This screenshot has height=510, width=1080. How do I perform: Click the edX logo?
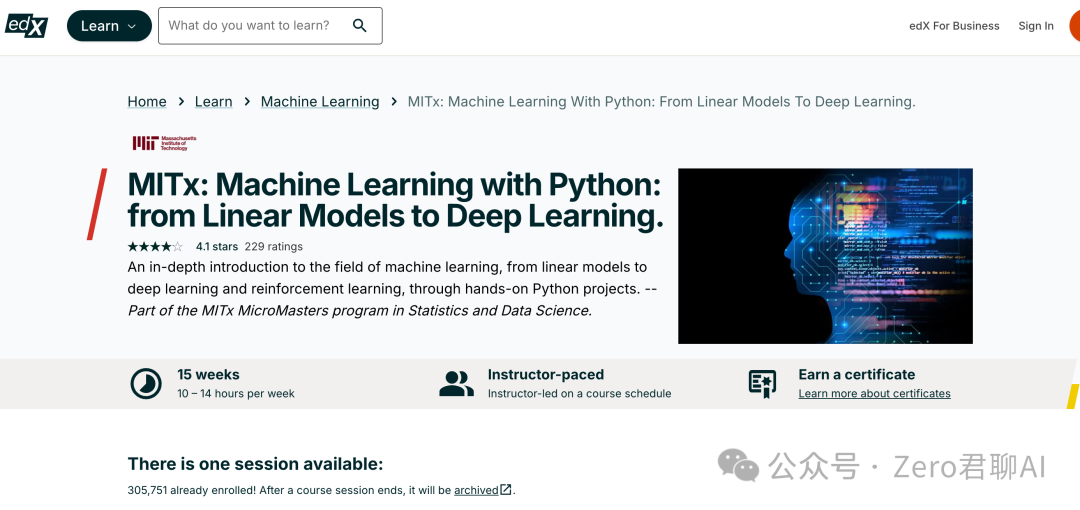point(26,25)
